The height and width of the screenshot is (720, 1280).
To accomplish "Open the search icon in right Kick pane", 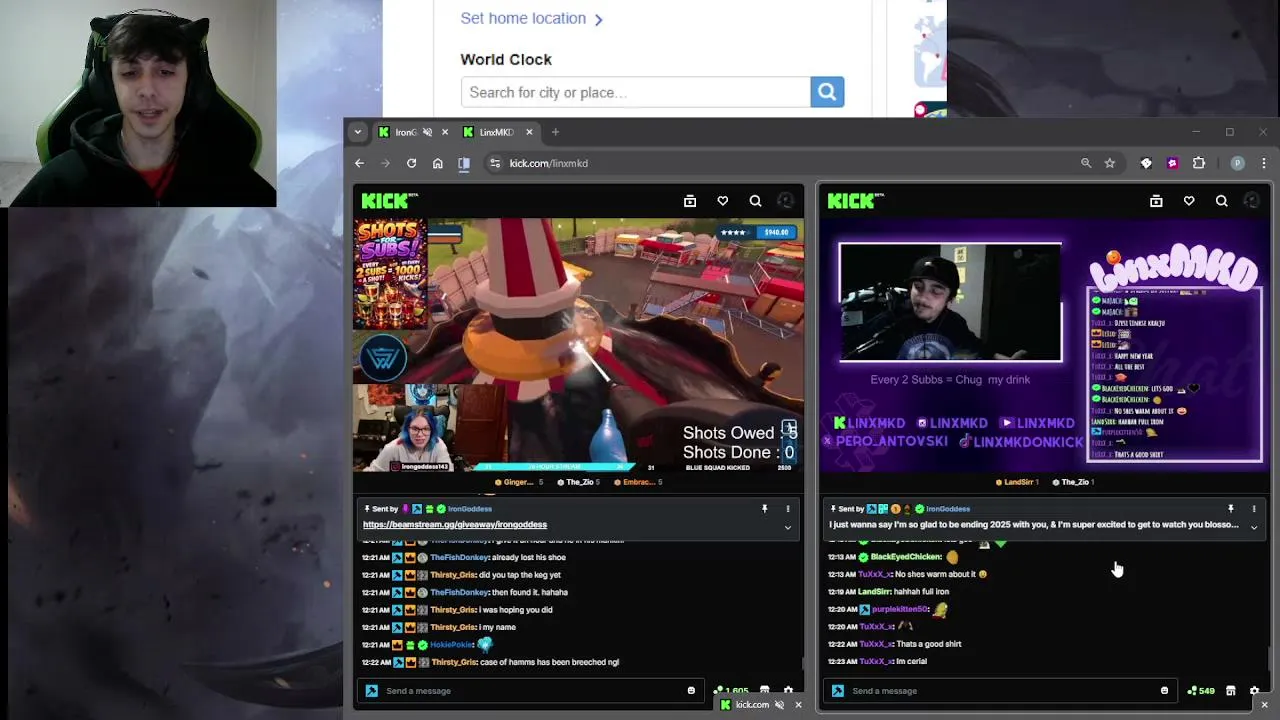I will pos(1222,201).
